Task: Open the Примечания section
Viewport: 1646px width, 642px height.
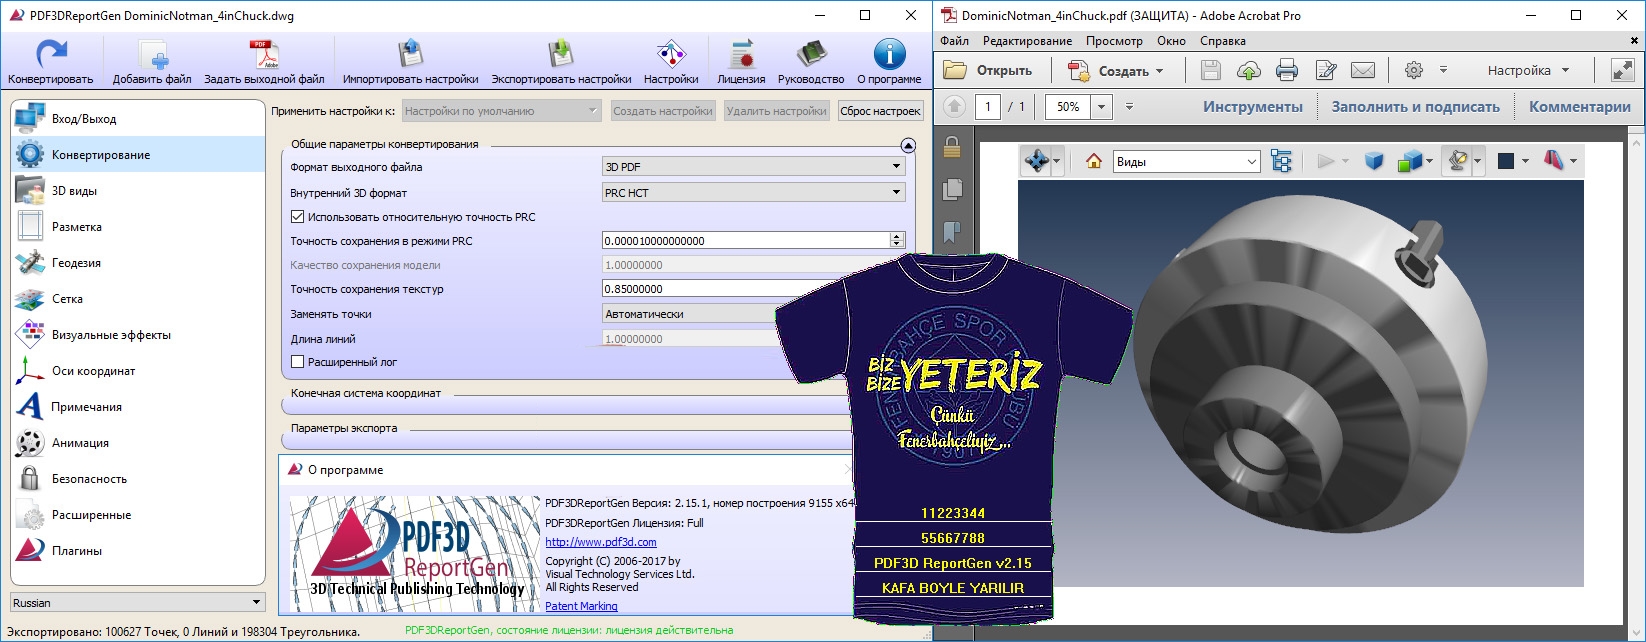Action: tap(138, 407)
